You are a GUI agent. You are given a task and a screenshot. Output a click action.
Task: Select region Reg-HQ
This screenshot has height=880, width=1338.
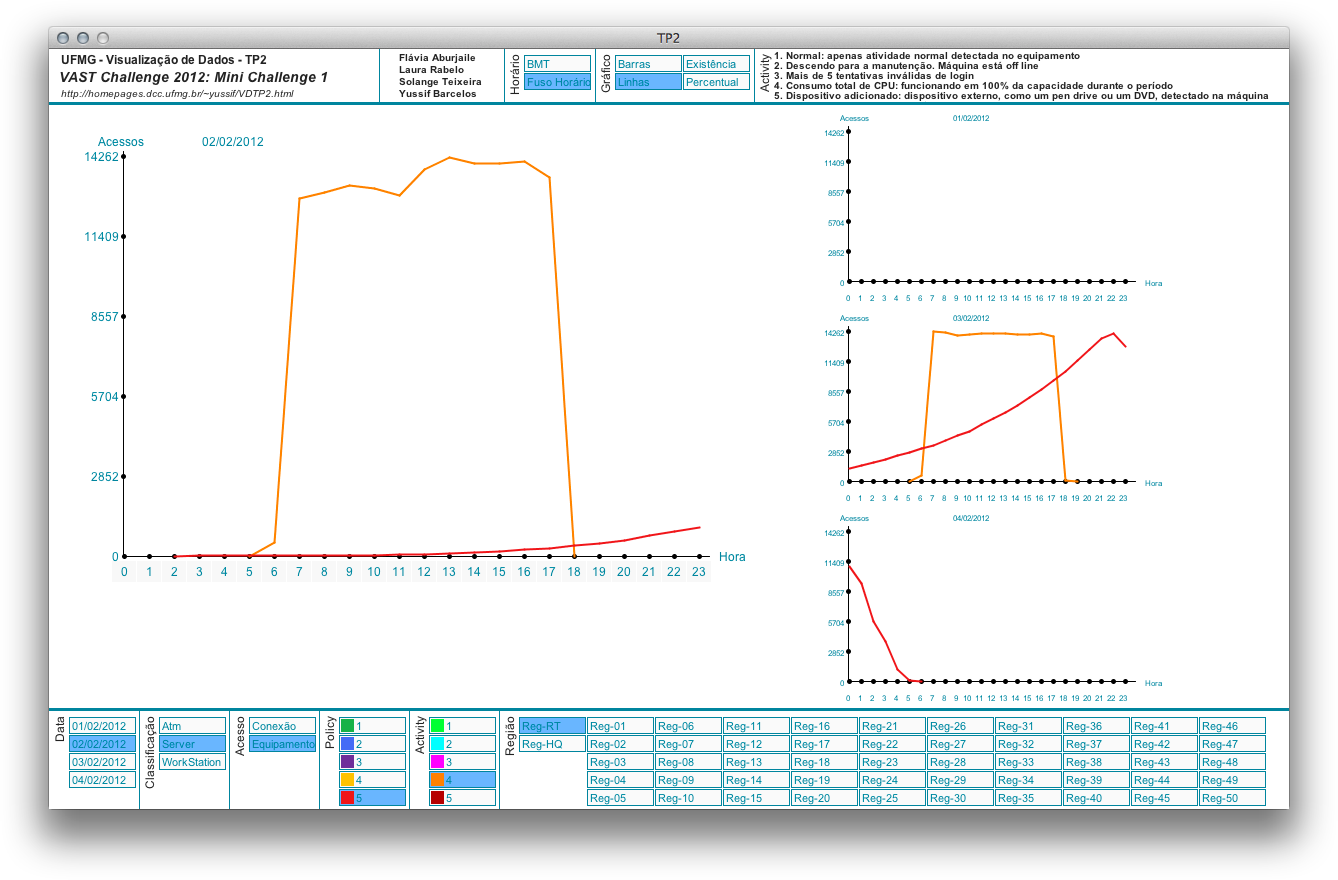(x=552, y=744)
